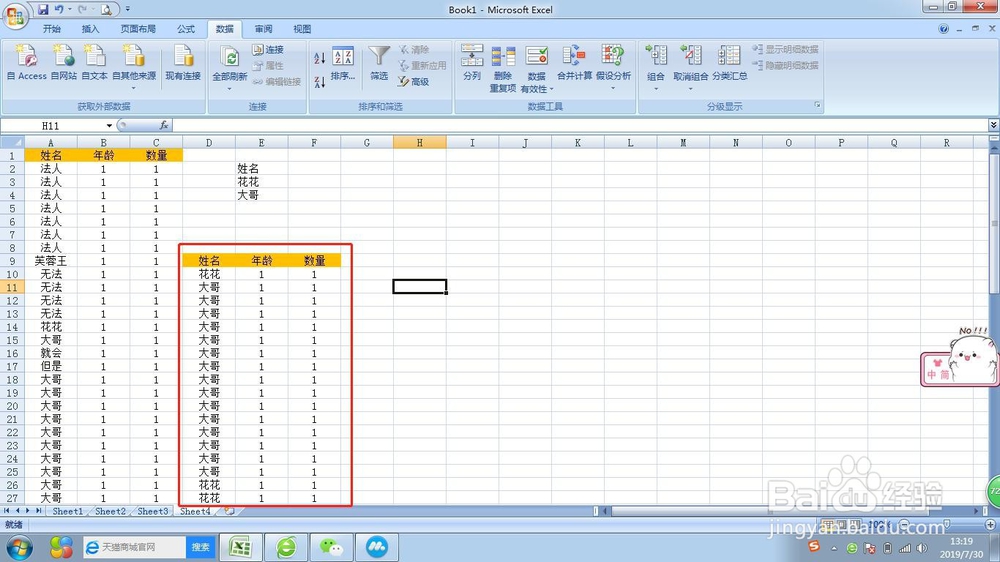The image size is (1000, 562).
Task: Click 隐藏明细数据 hide detail
Action: (786, 65)
